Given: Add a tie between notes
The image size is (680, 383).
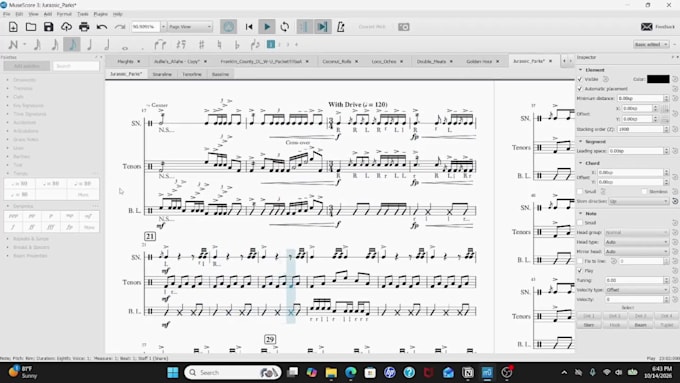Looking at the screenshot, I should pyautogui.click(x=160, y=44).
